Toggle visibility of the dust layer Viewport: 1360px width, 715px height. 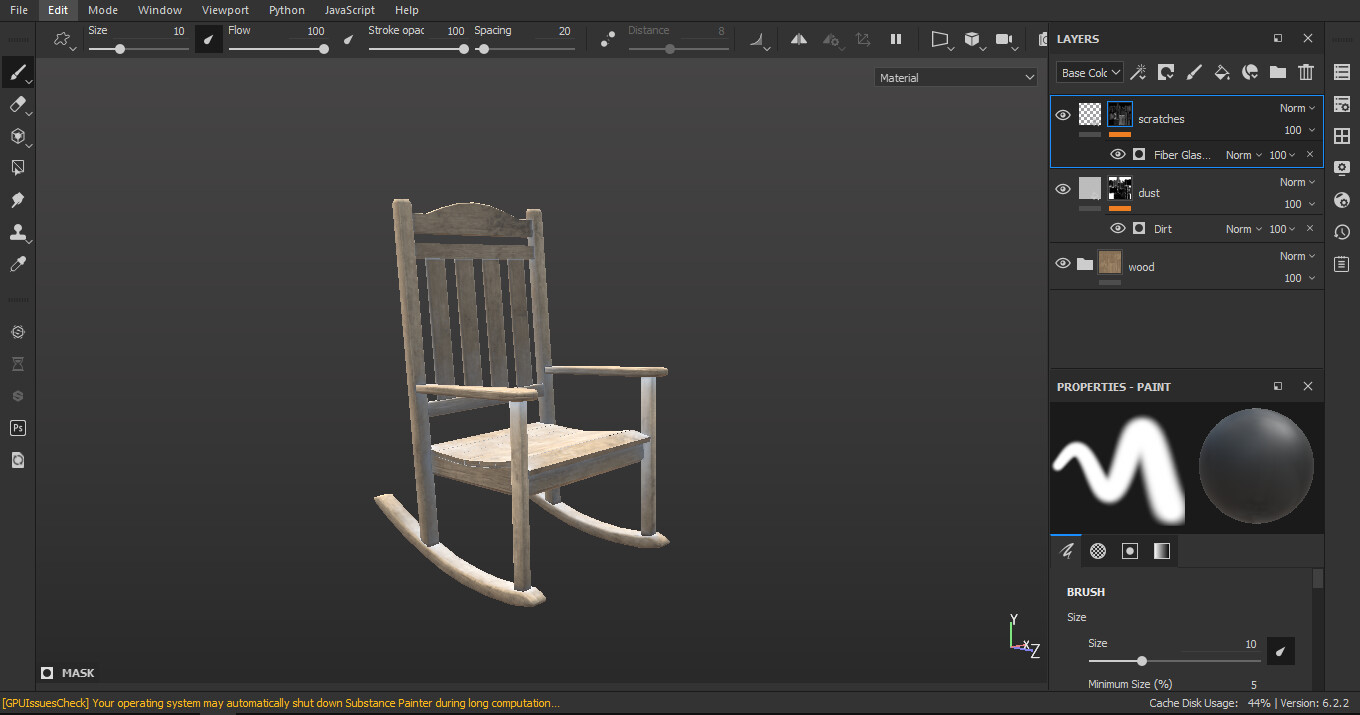pyautogui.click(x=1063, y=188)
